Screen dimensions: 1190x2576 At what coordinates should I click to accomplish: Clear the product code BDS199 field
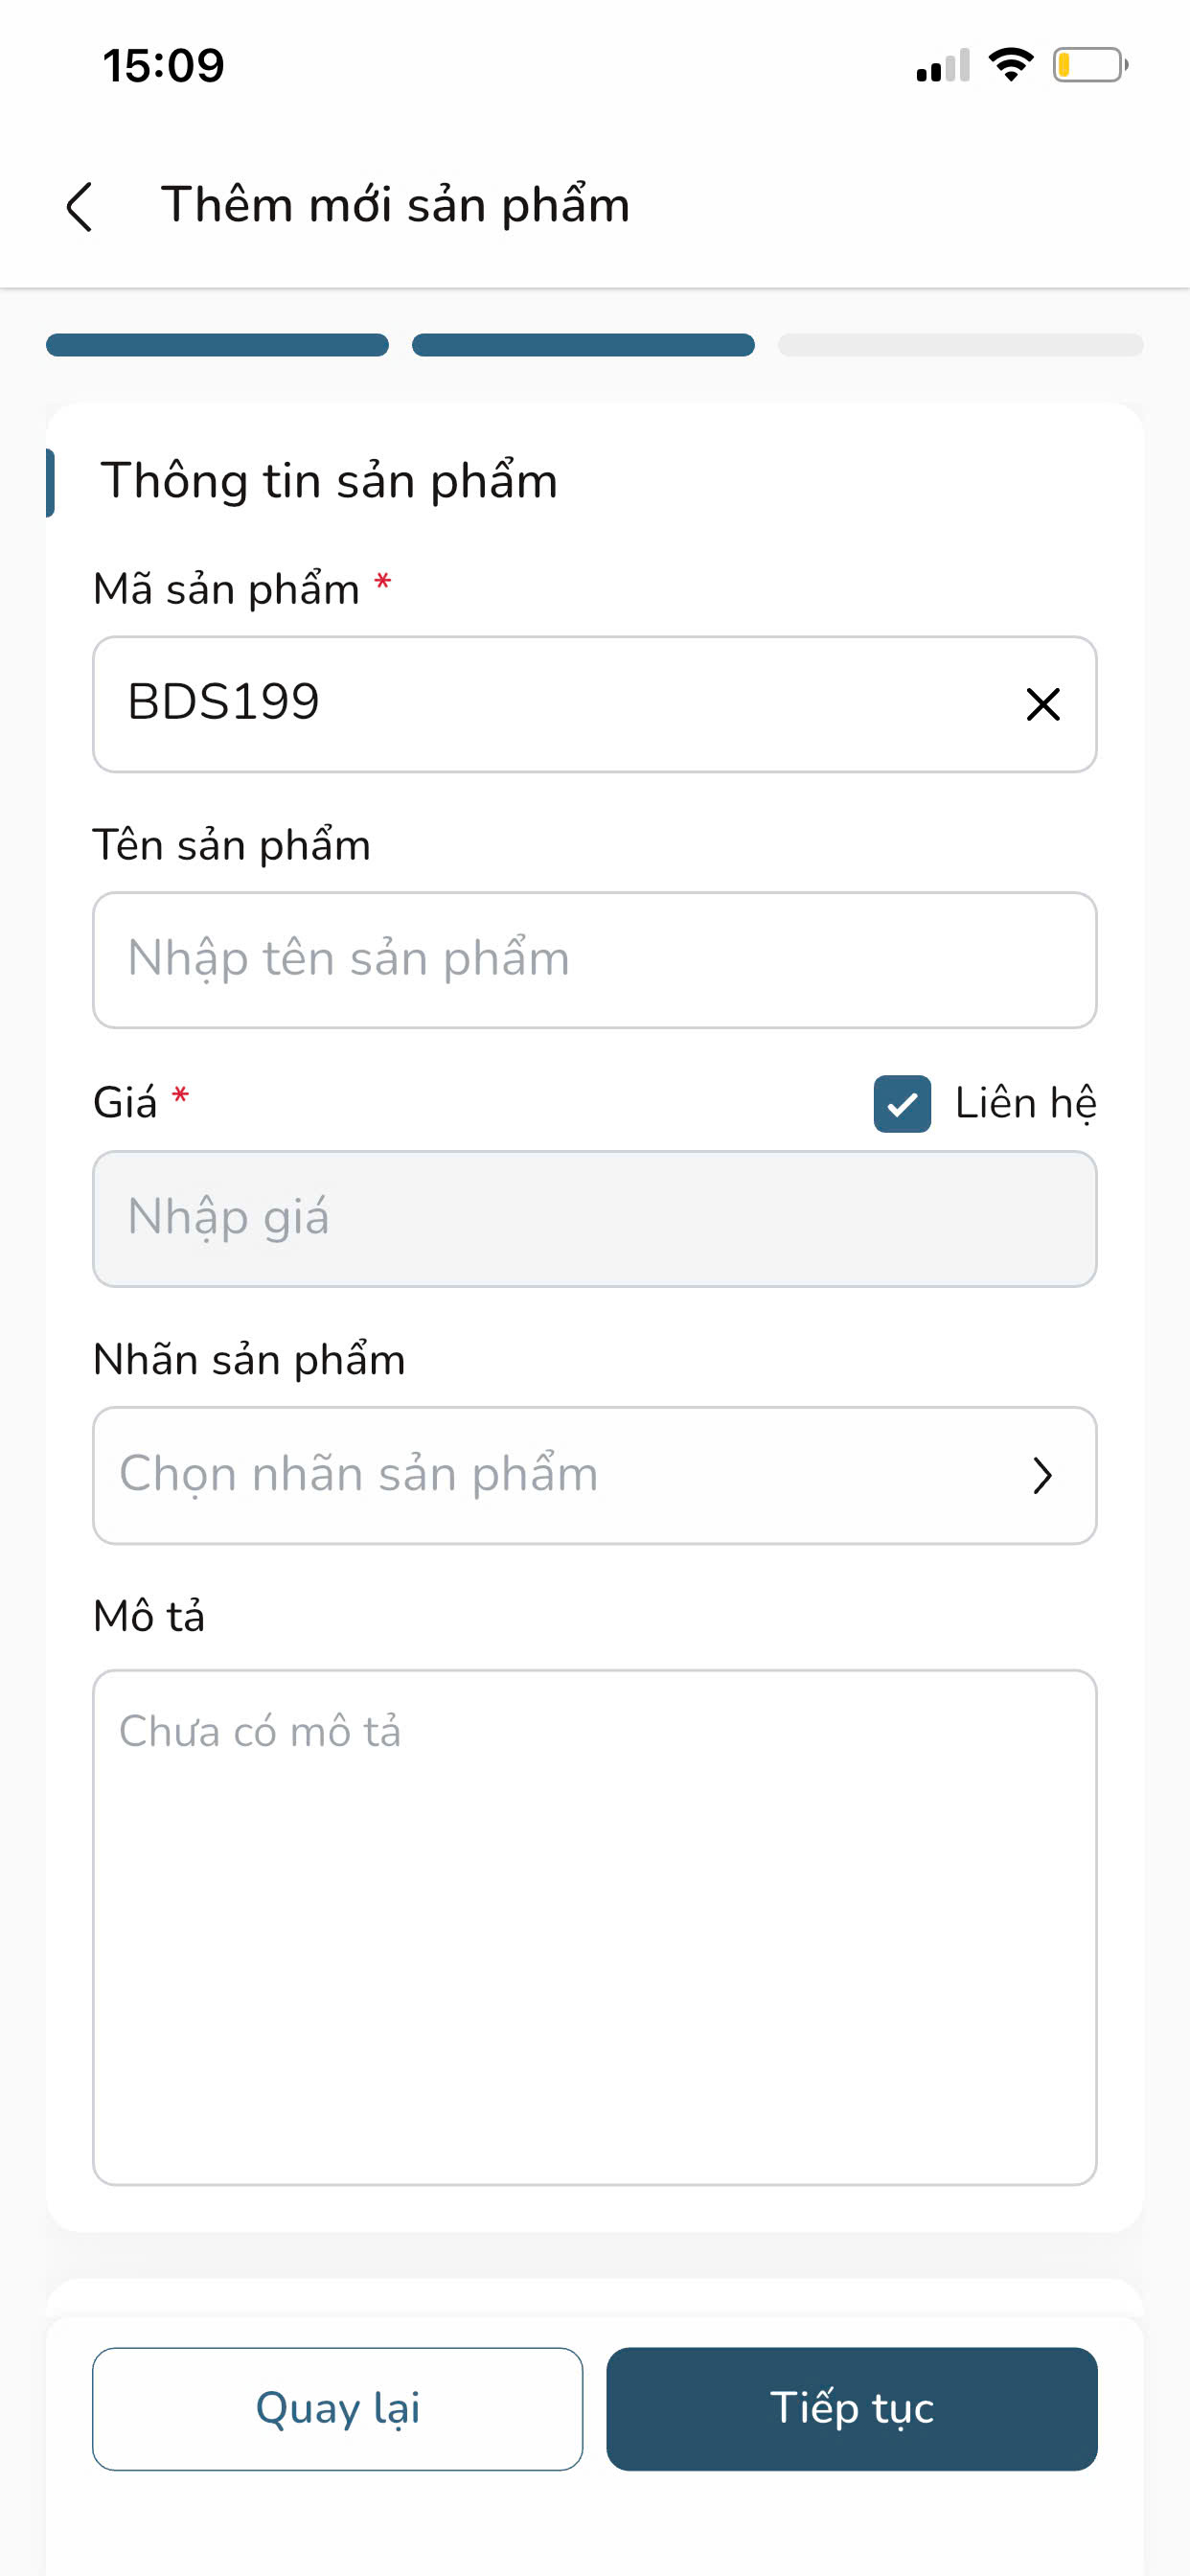[x=1043, y=704]
